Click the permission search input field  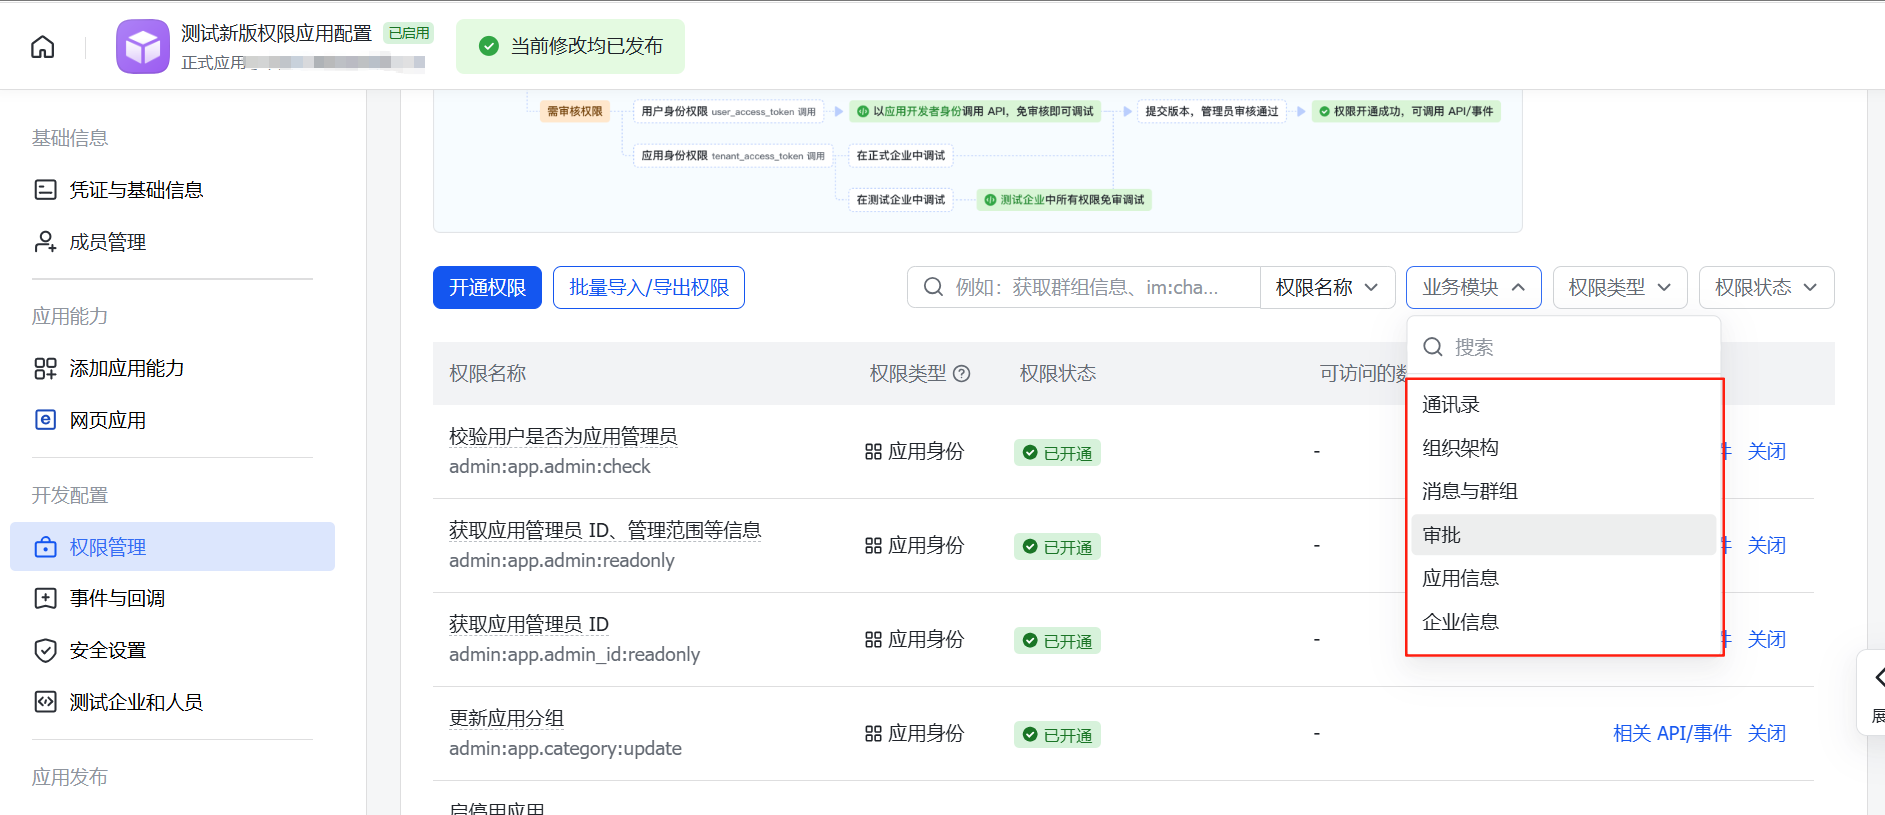pyautogui.click(x=1090, y=288)
